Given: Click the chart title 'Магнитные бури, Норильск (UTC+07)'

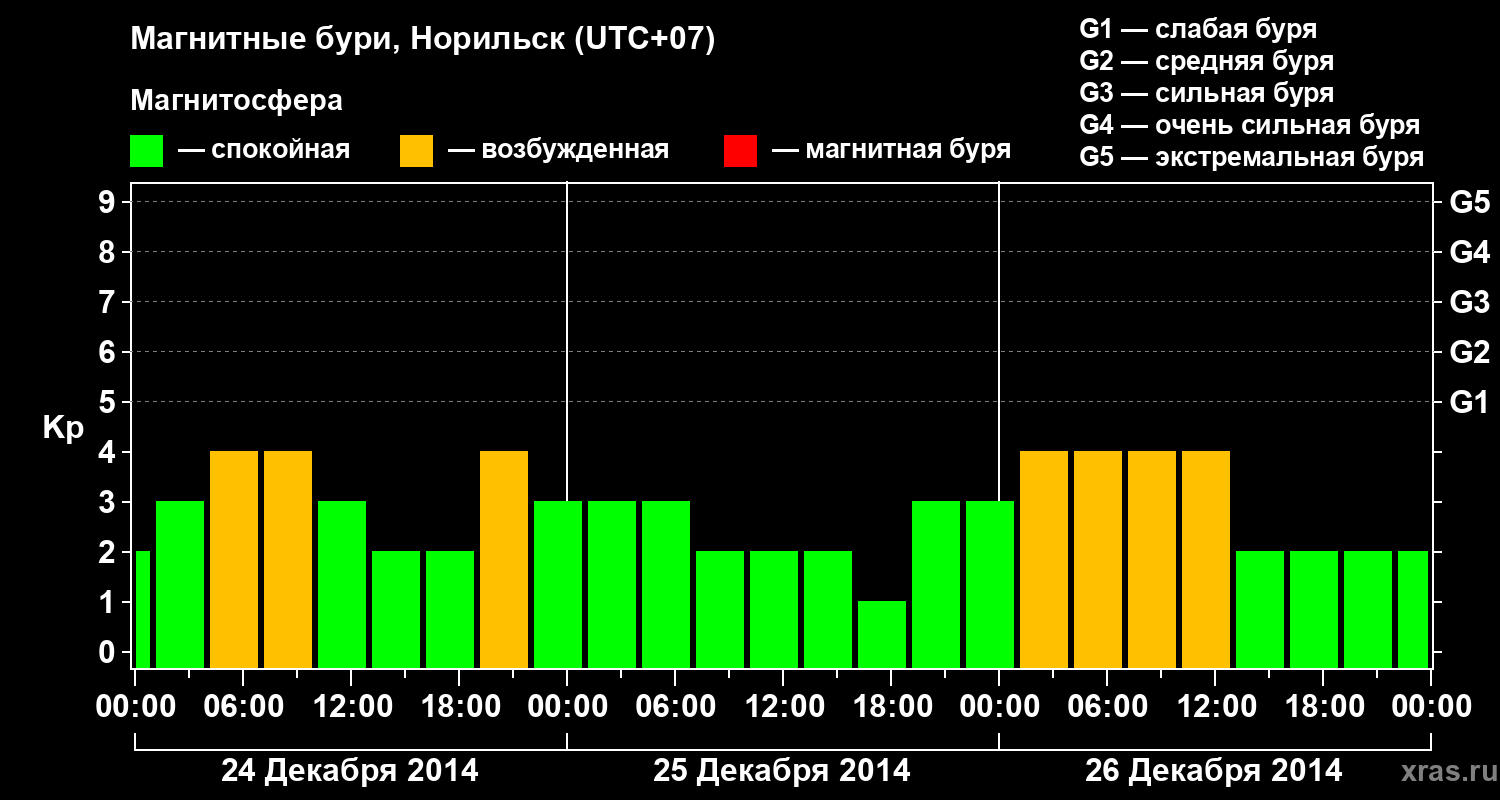Looking at the screenshot, I should [x=423, y=40].
